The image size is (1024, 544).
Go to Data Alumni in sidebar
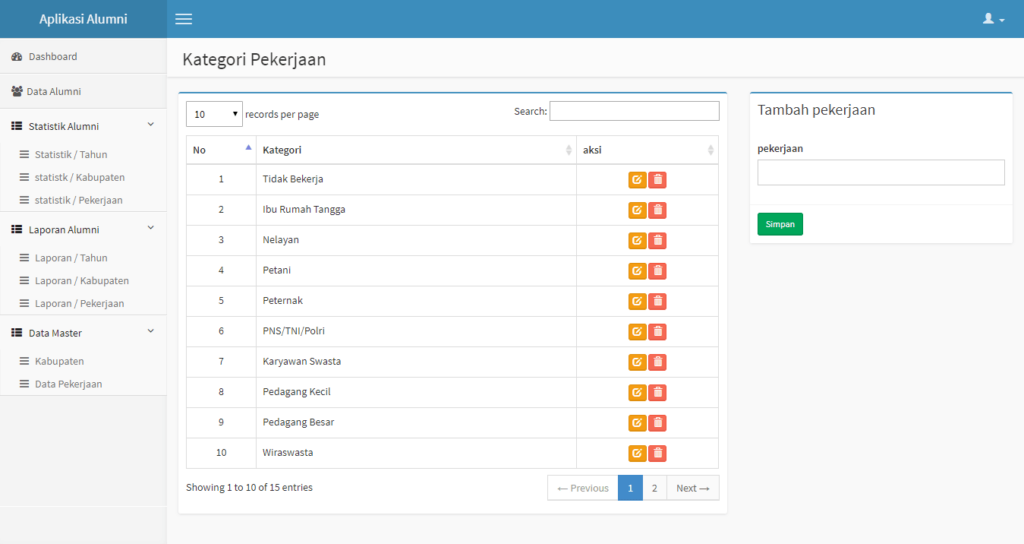[x=53, y=91]
